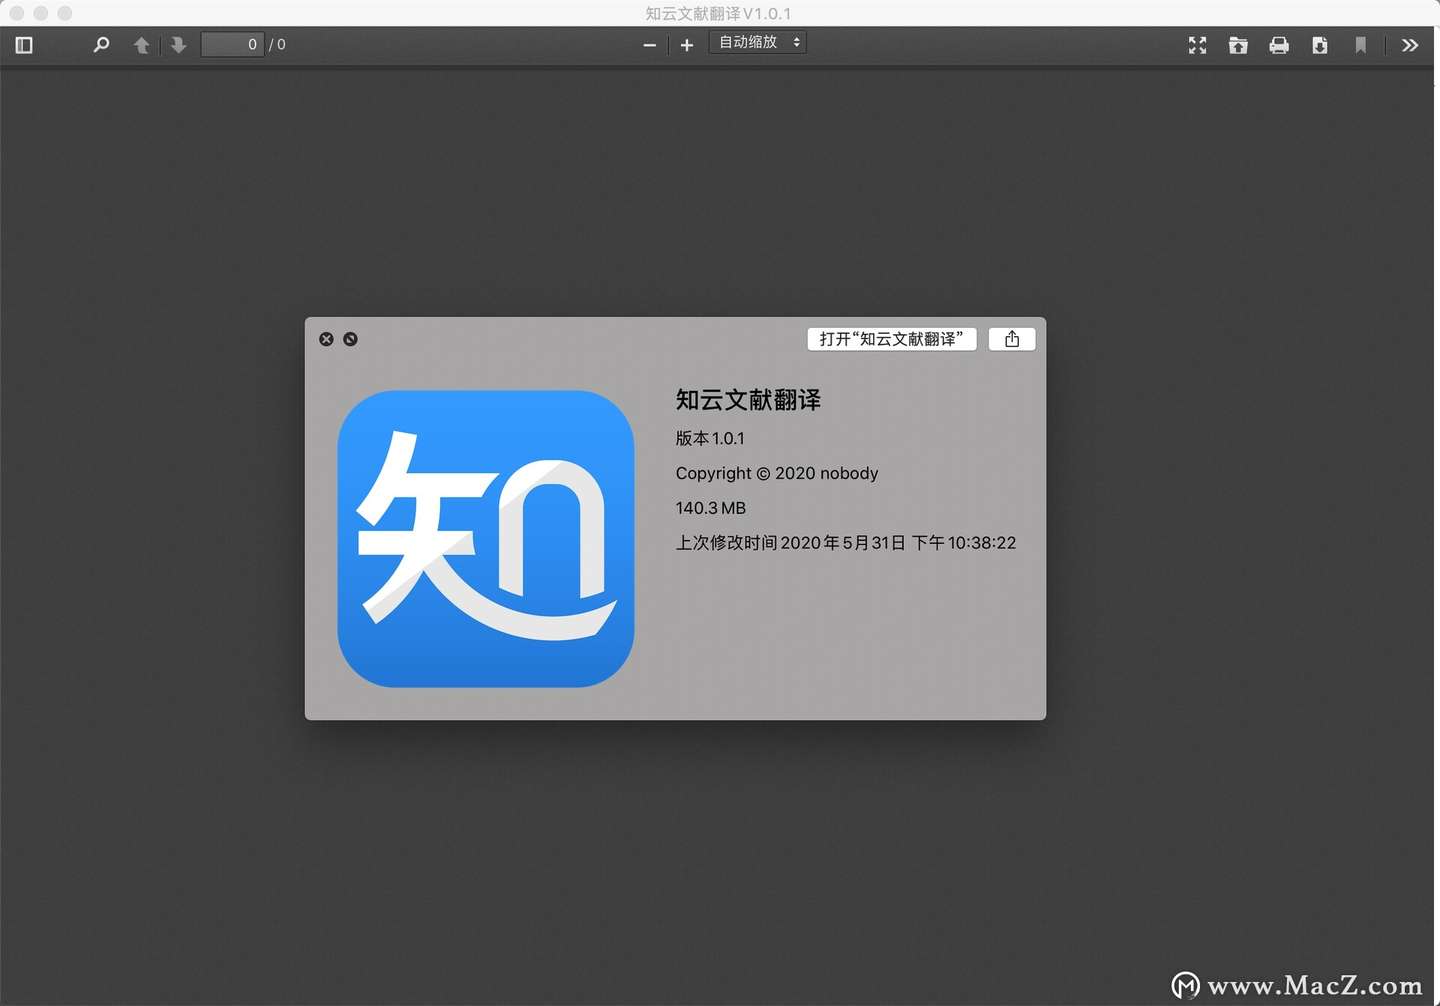Open a file with the folder icon
The image size is (1440, 1006).
click(x=1238, y=45)
